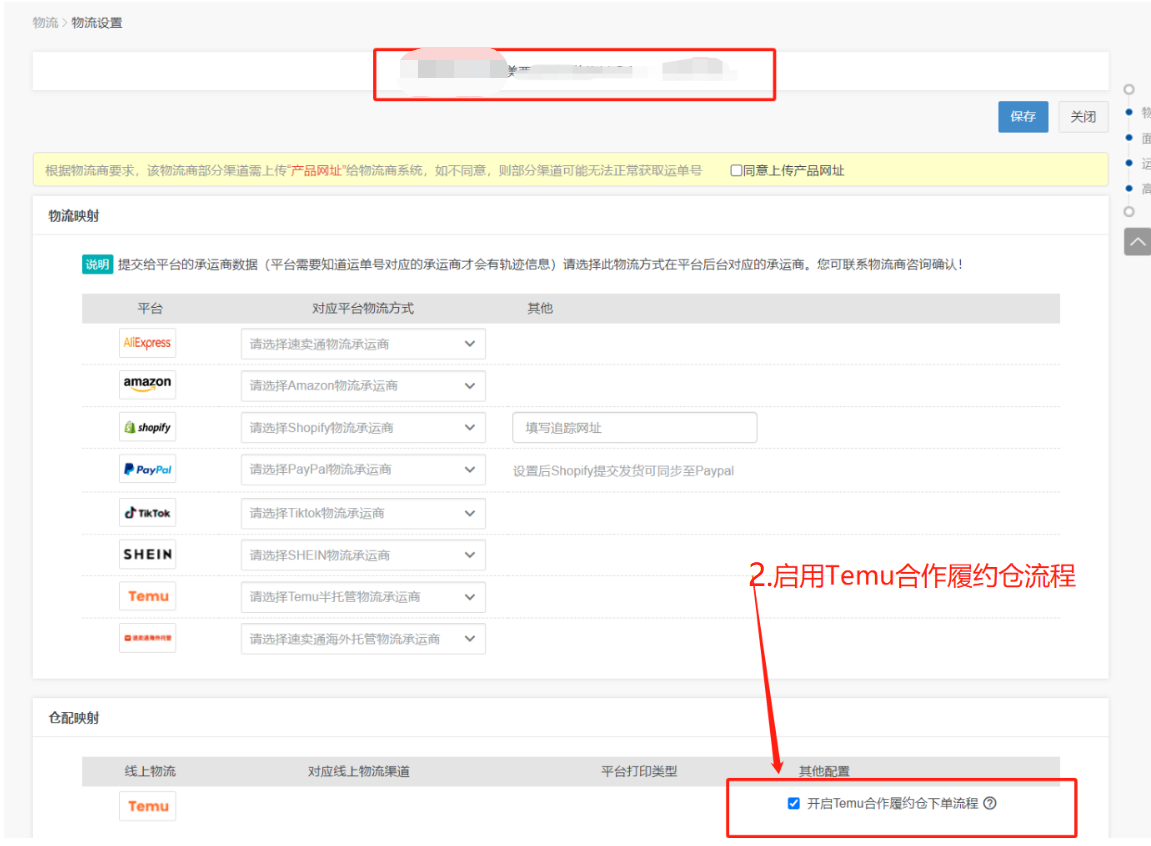Click 对应线上物流渠道 column header

tap(358, 771)
